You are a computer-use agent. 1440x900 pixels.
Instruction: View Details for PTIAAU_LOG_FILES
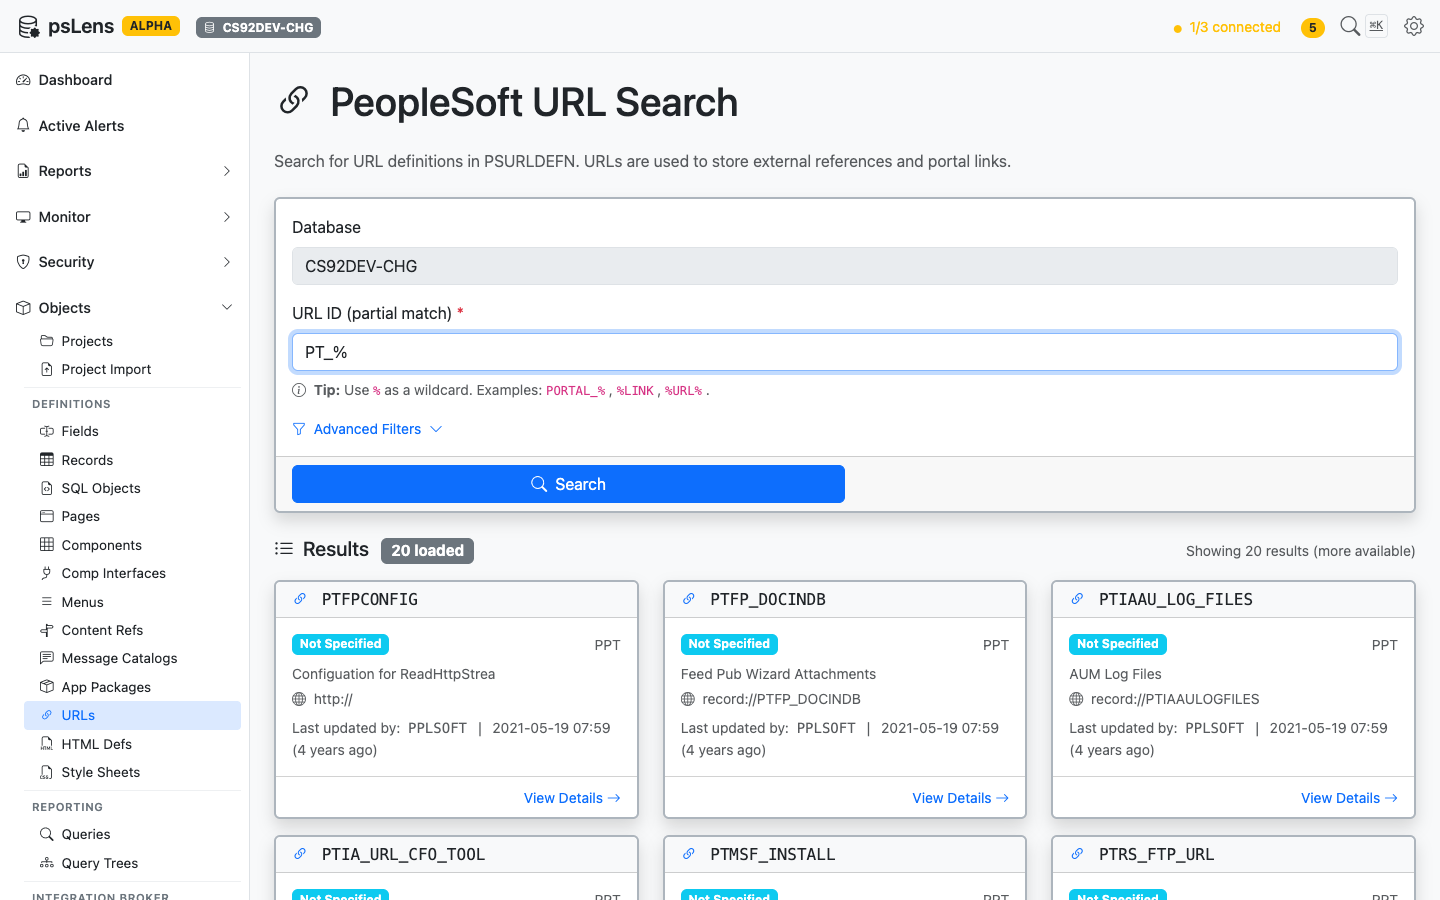click(x=1349, y=798)
